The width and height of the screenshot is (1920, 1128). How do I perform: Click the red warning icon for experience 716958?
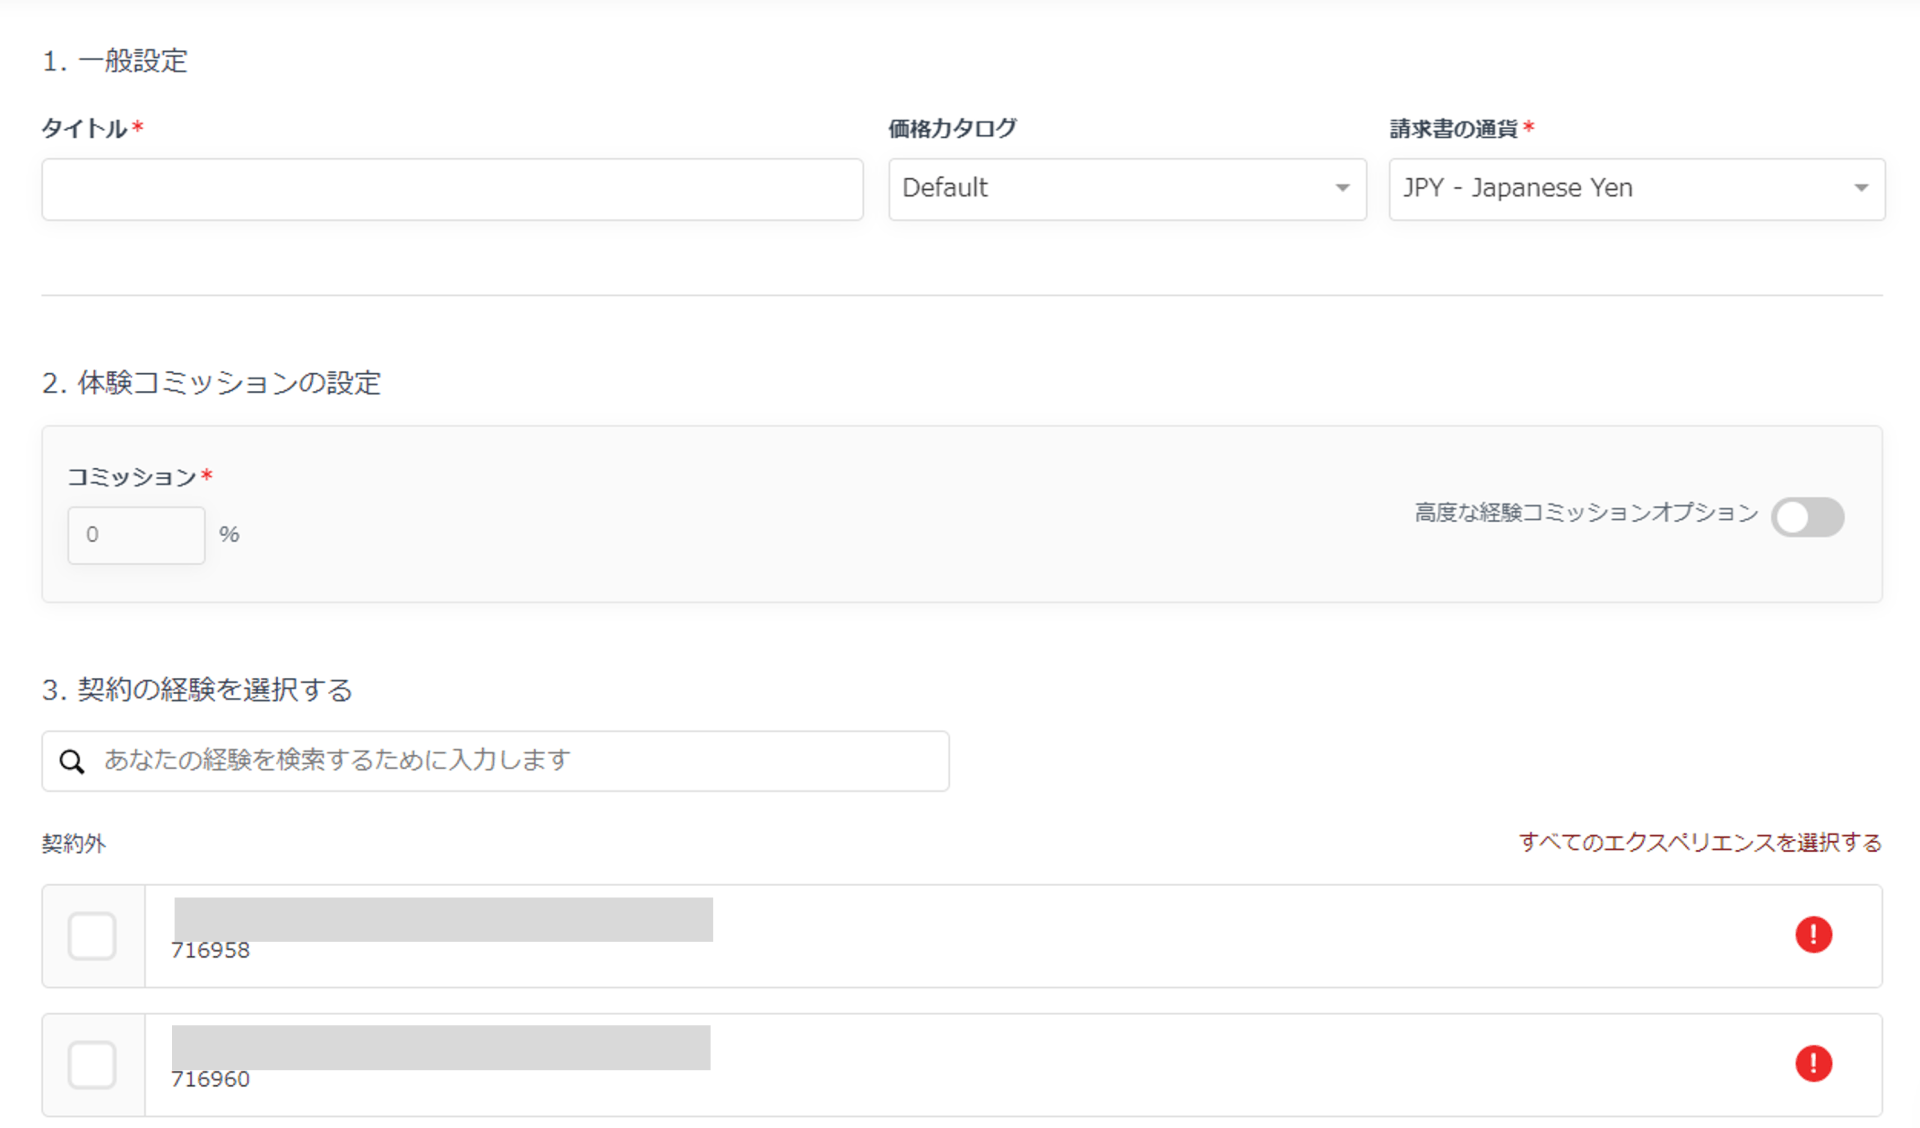(1813, 935)
